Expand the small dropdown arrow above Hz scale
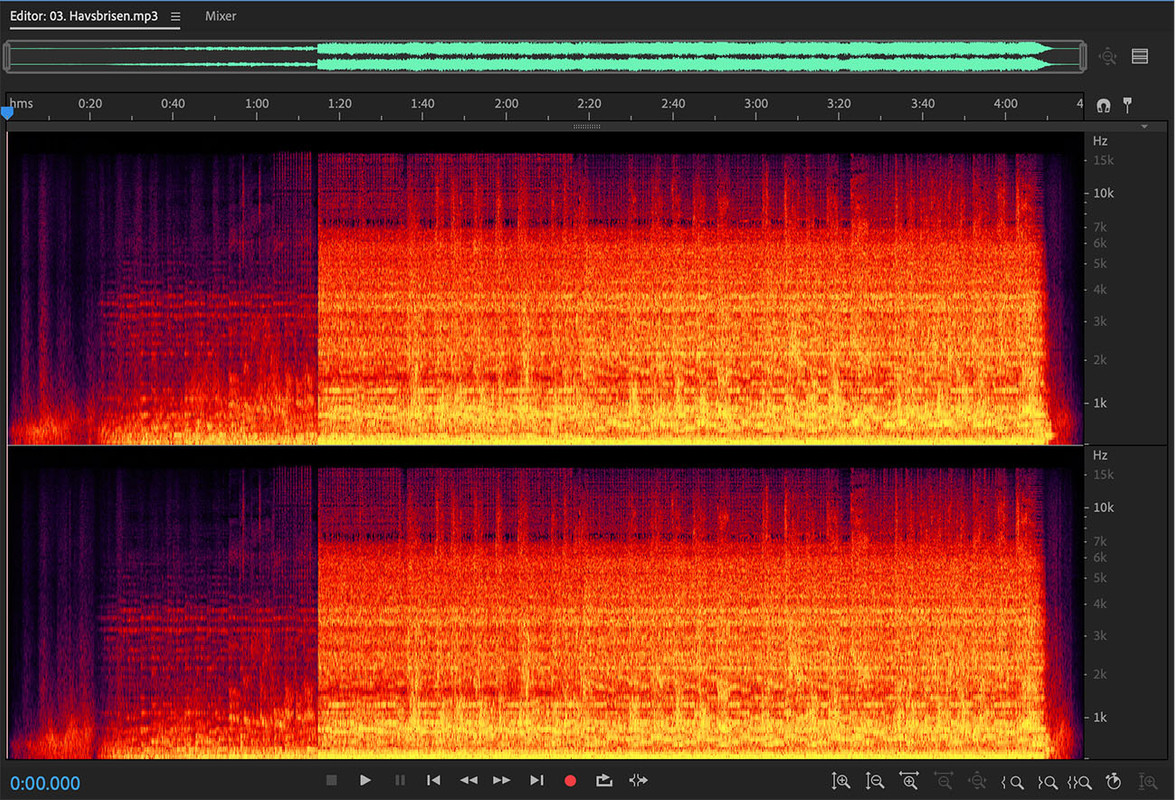 (x=1144, y=127)
